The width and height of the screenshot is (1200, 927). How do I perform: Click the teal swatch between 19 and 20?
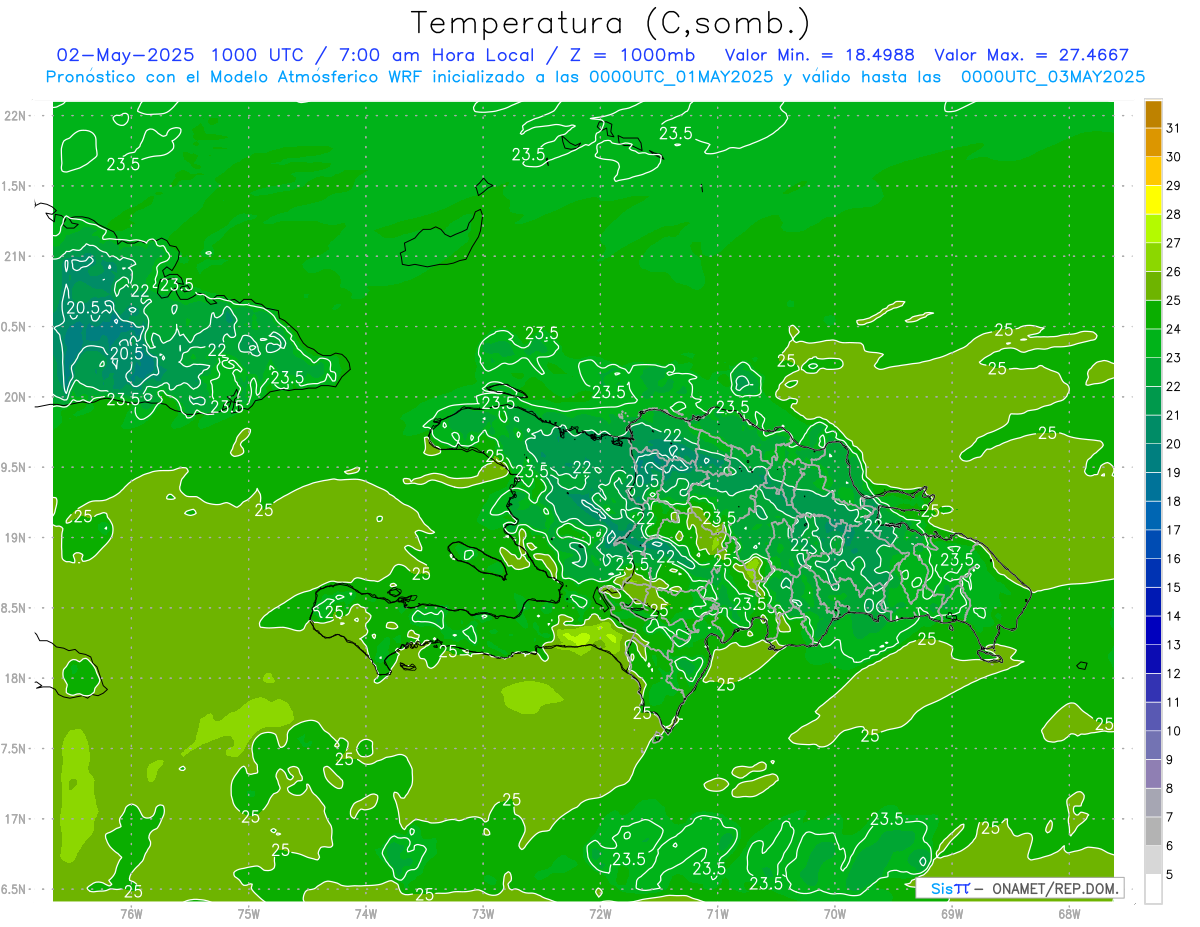(x=1153, y=458)
